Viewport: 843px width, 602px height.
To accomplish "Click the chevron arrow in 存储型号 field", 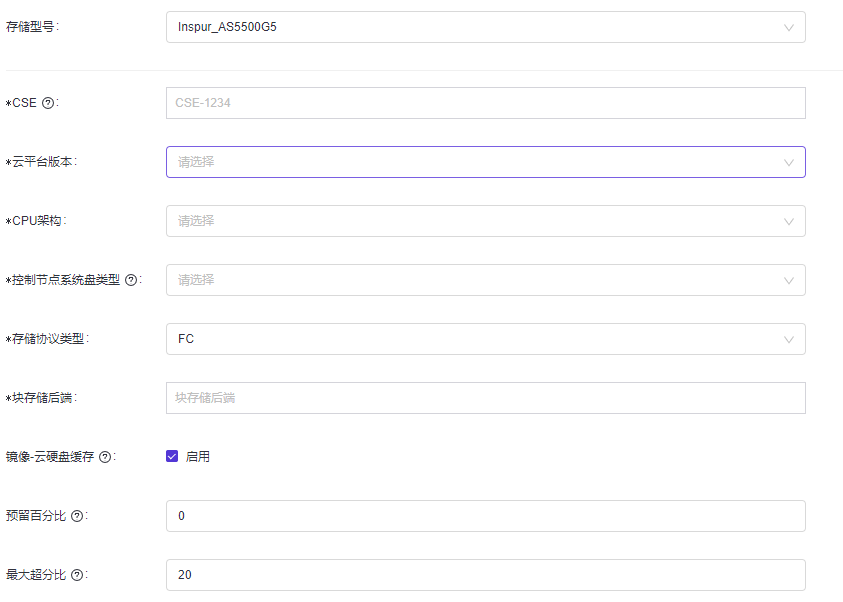I will tap(789, 27).
